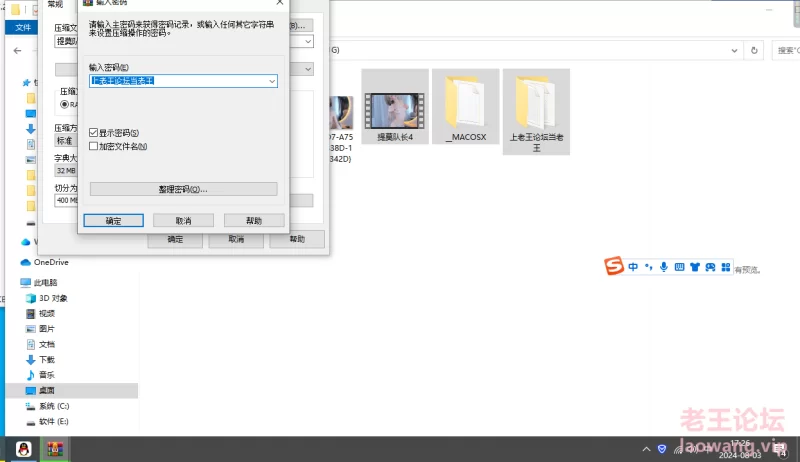Select the _MACOSX folder
The height and width of the screenshot is (462, 800).
465,107
